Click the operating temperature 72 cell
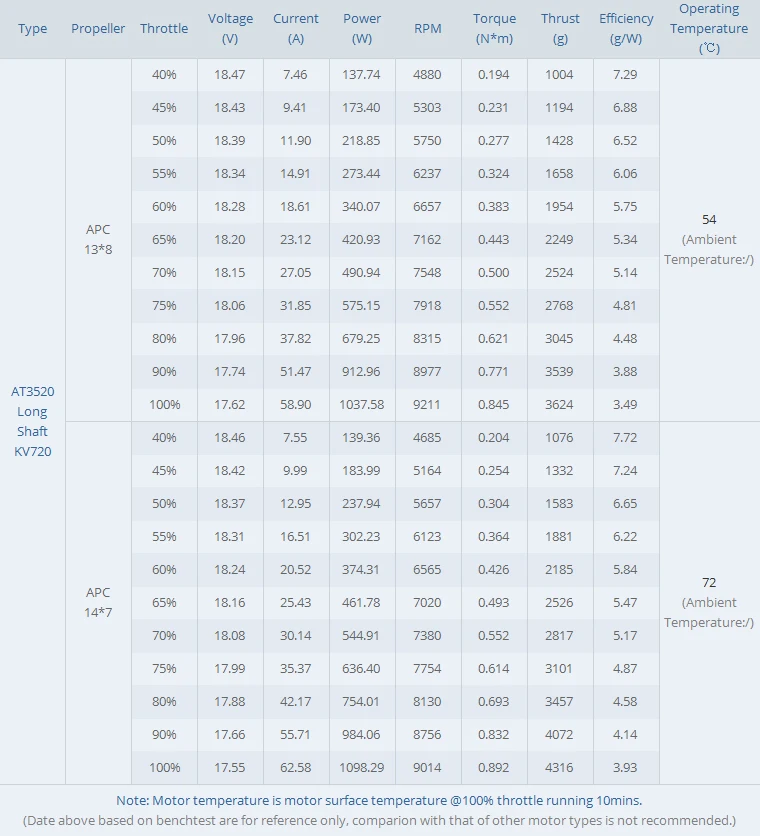This screenshot has width=760, height=836. tap(709, 602)
